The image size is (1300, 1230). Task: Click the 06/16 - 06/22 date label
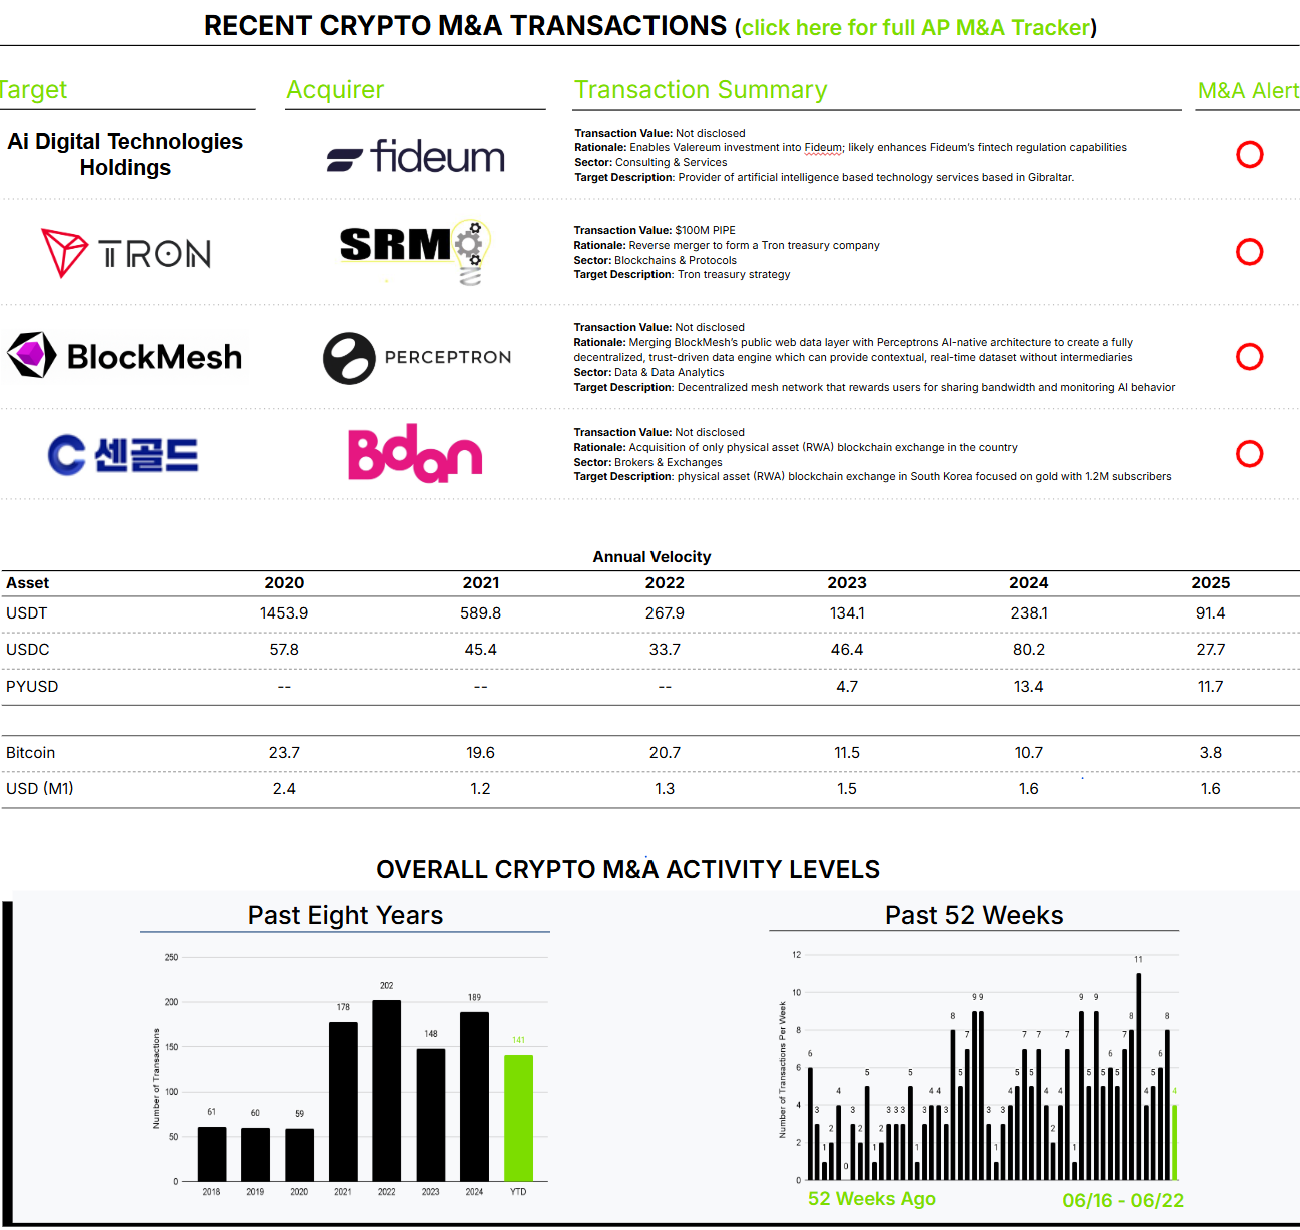[x=1123, y=1200]
